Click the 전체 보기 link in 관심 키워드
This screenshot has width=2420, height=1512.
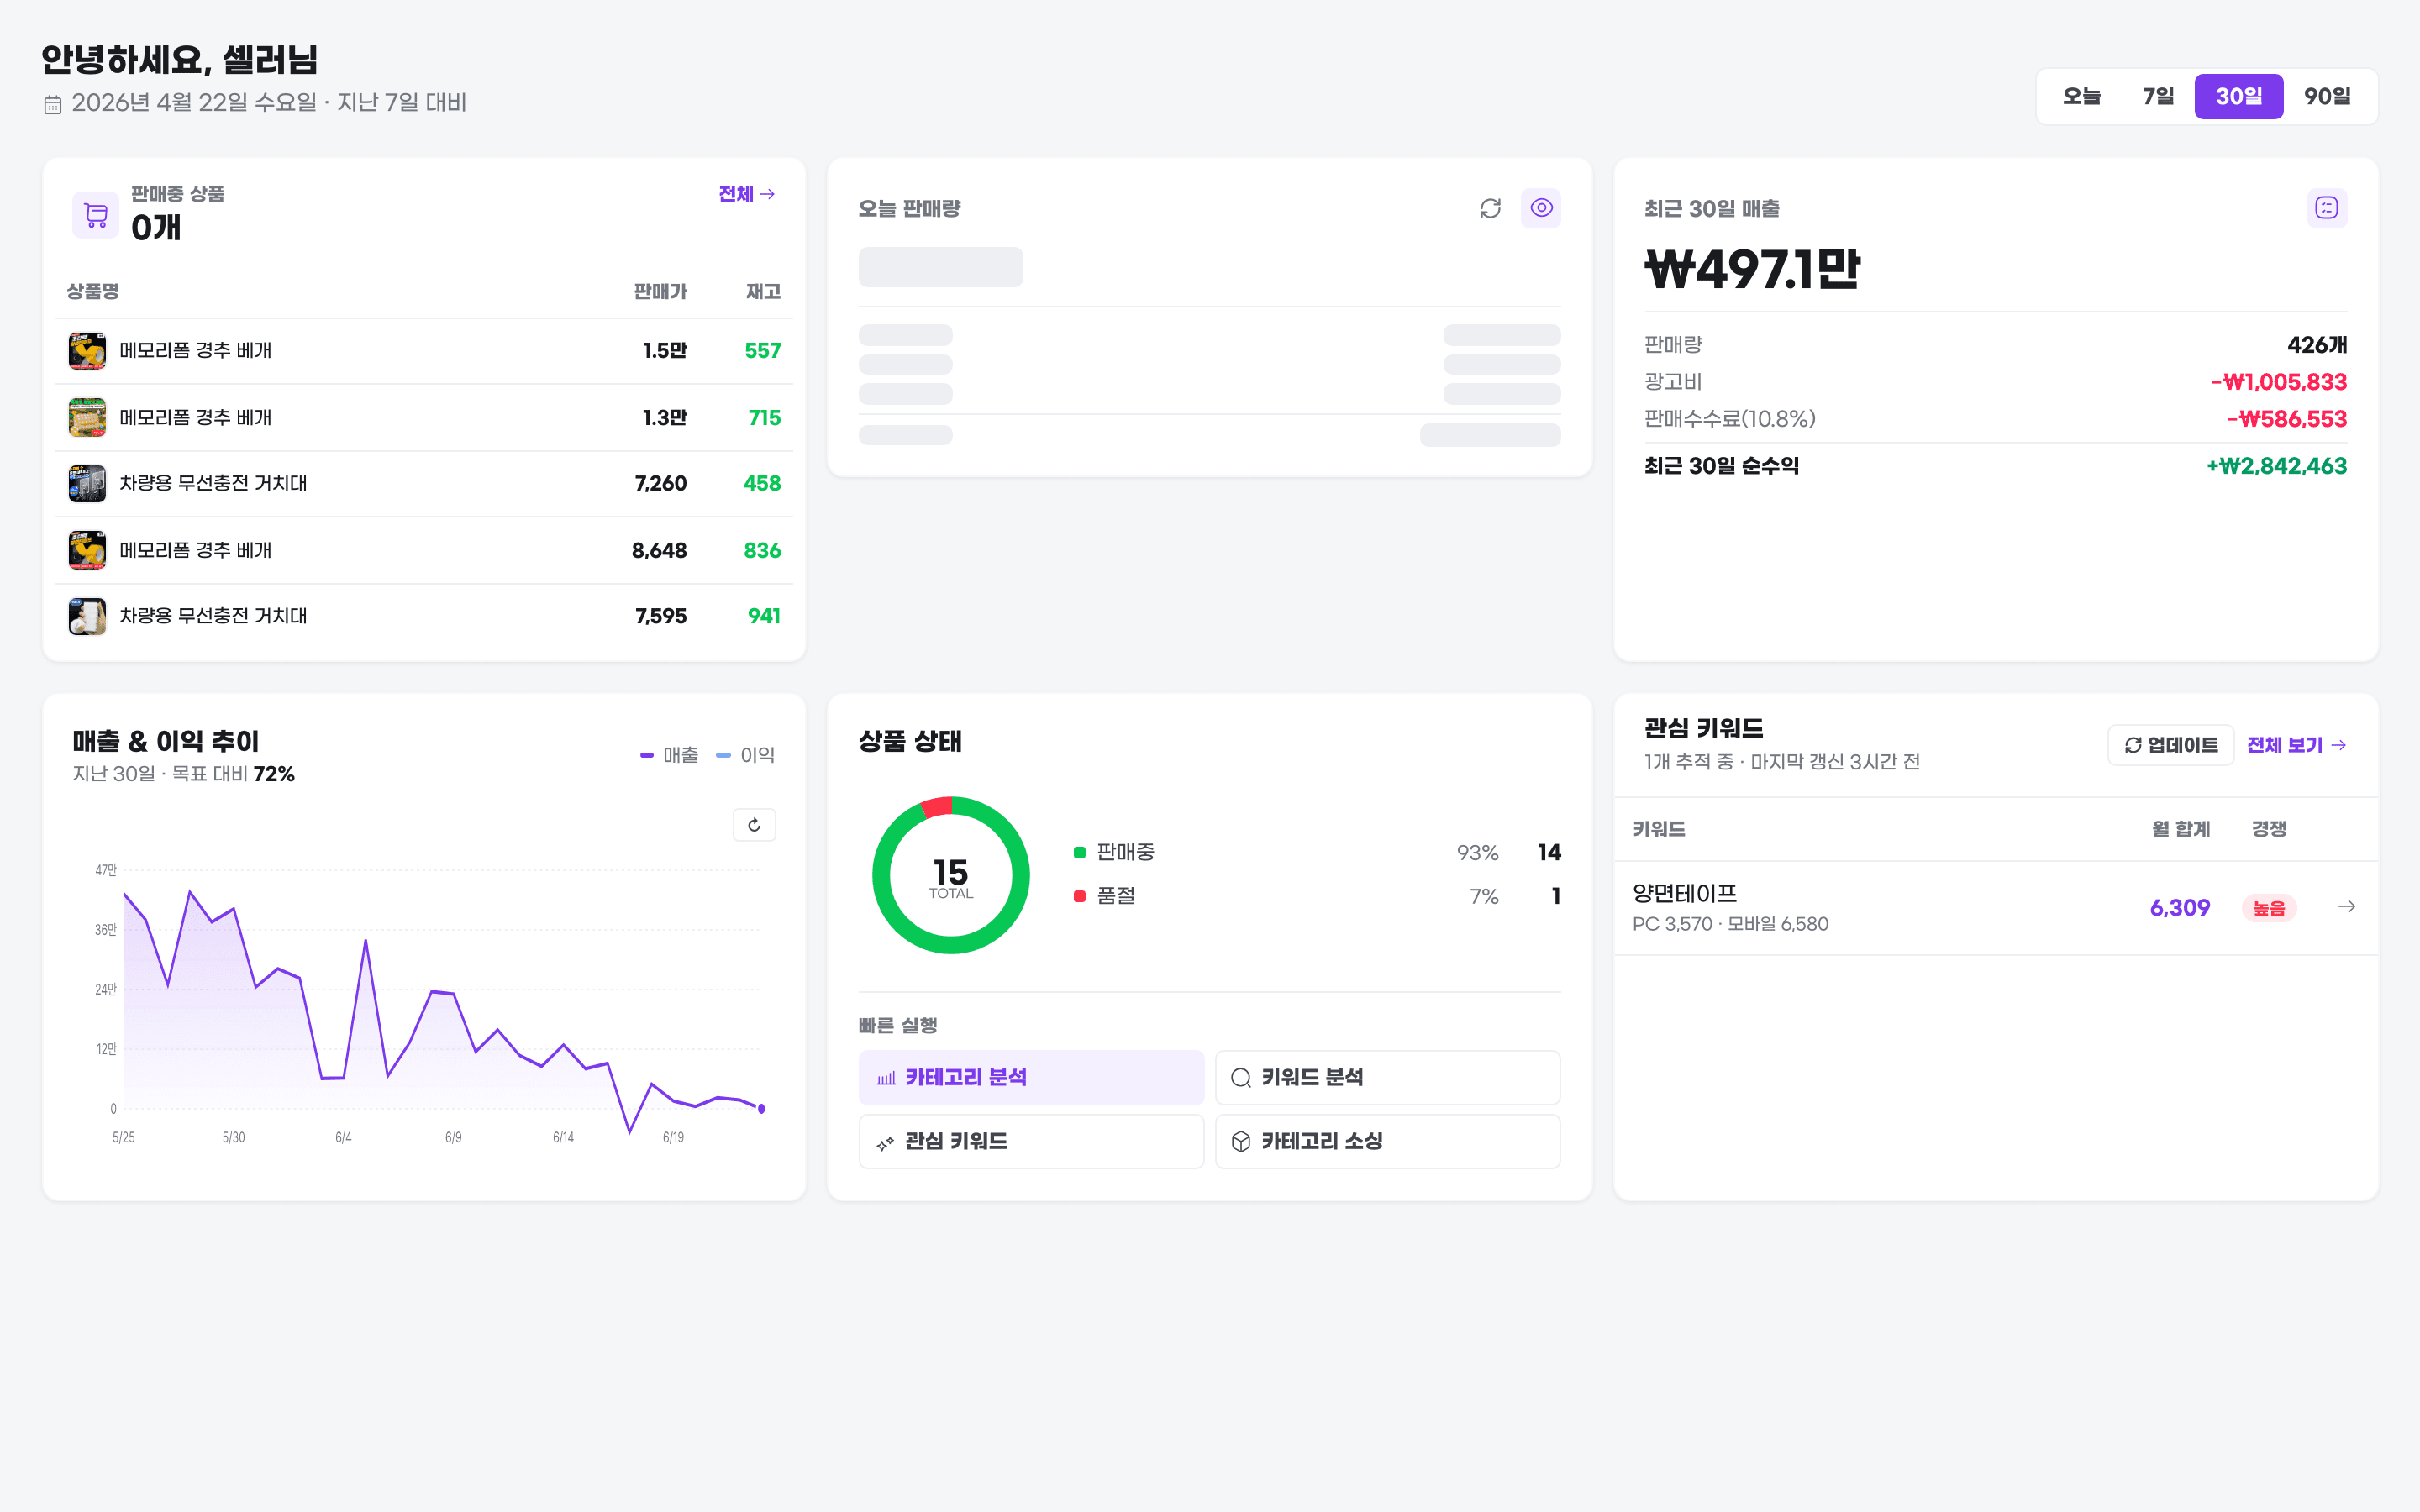point(2296,745)
